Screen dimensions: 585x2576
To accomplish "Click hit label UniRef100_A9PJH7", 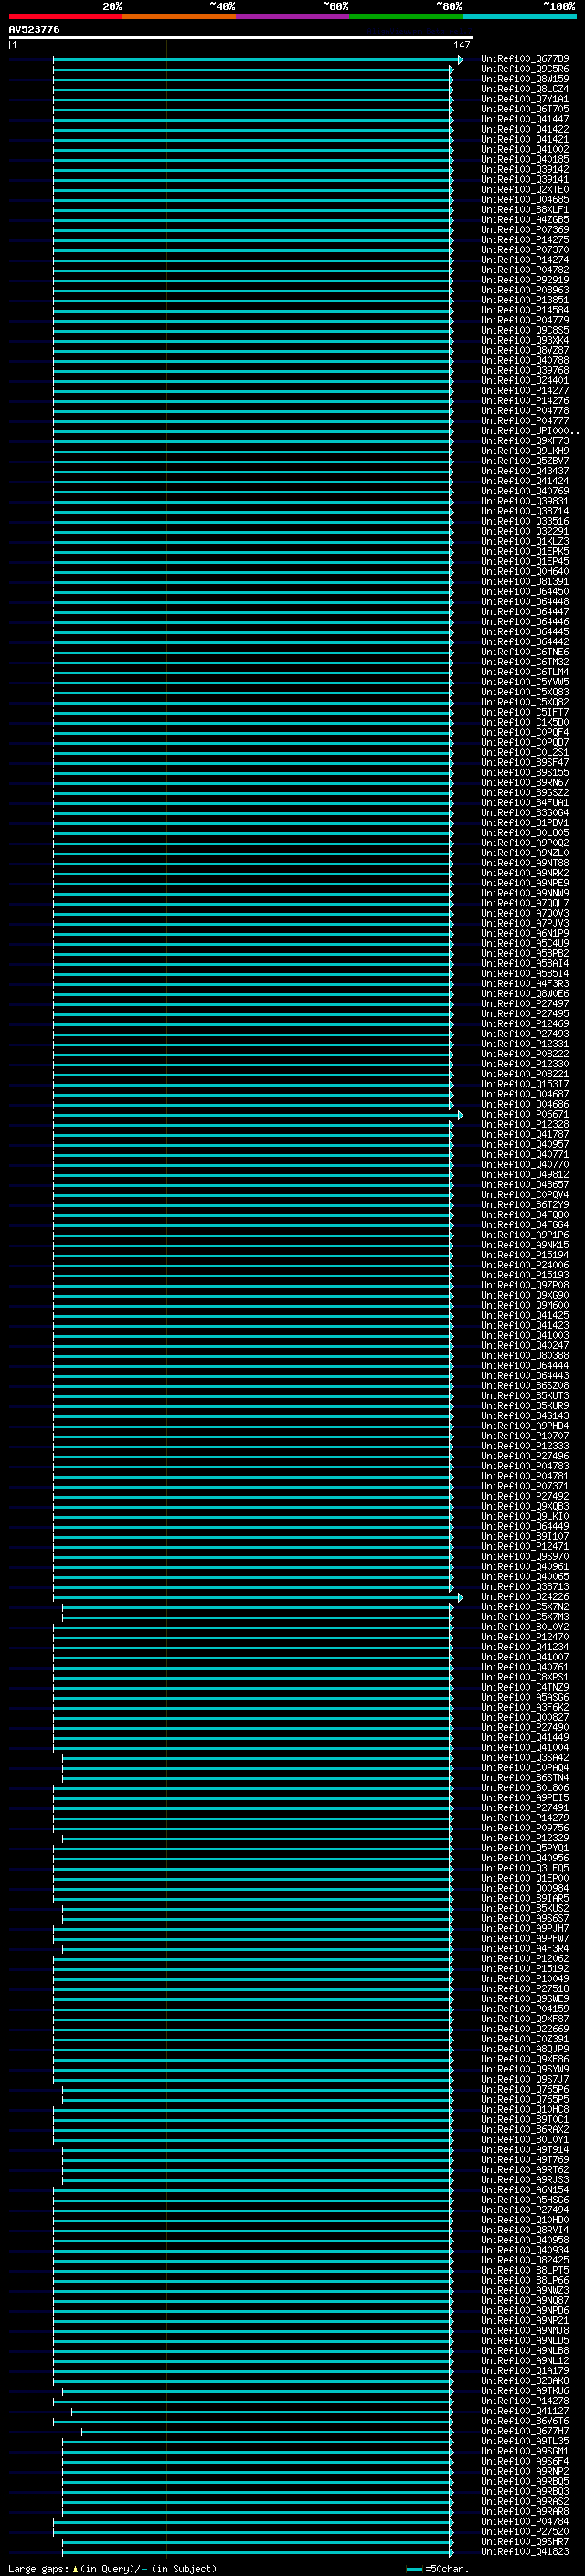I will click(525, 1928).
